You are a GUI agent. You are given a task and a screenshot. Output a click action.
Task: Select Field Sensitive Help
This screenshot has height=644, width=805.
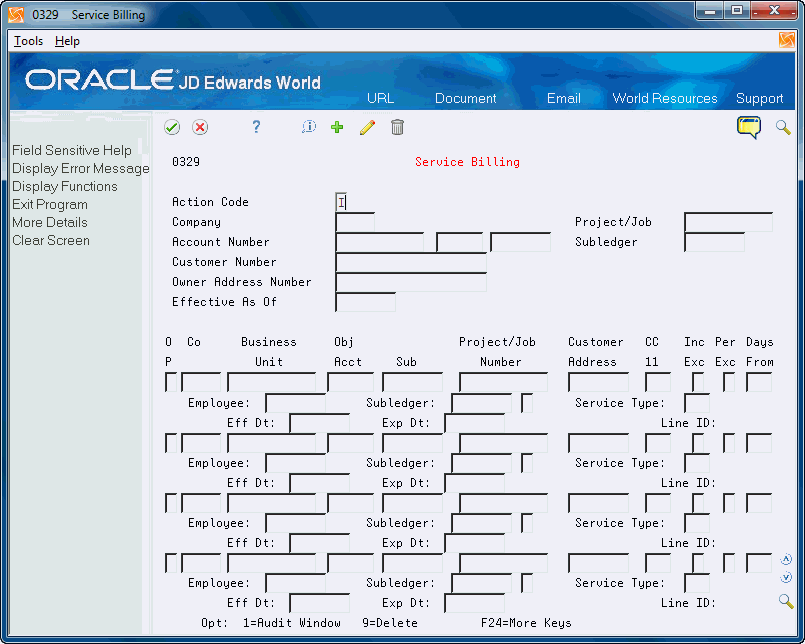(x=72, y=150)
